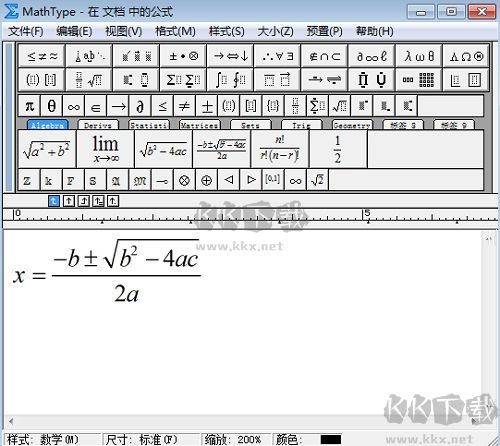Open the matrix templates palette

pos(419,79)
